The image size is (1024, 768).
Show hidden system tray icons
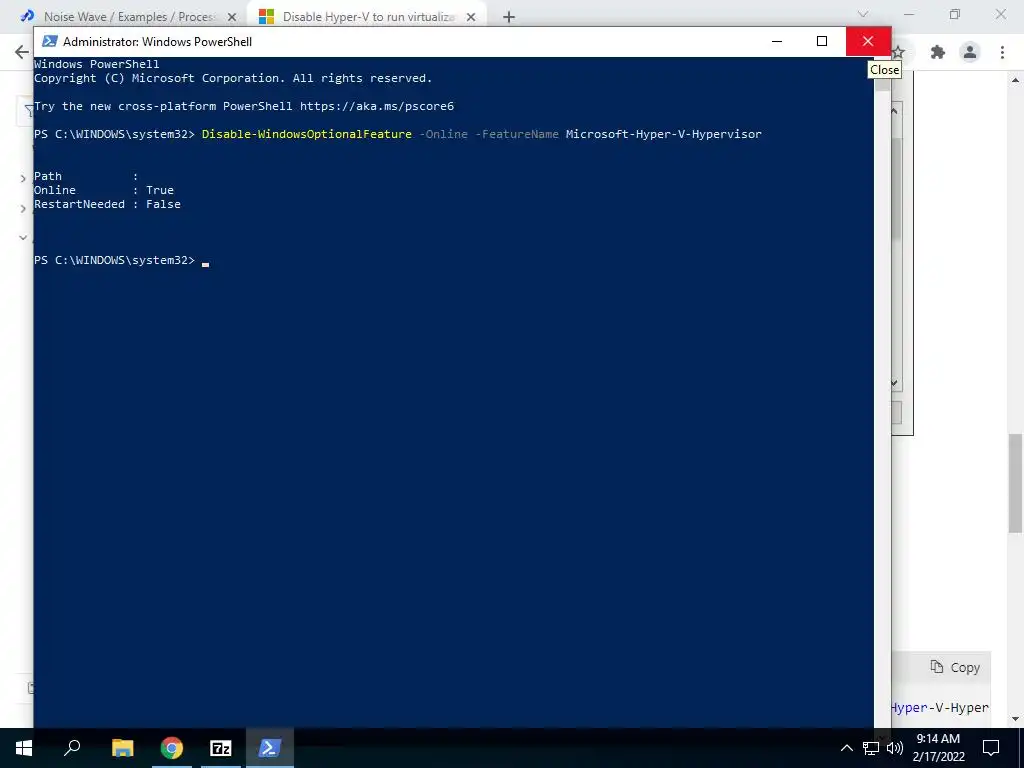coord(846,748)
